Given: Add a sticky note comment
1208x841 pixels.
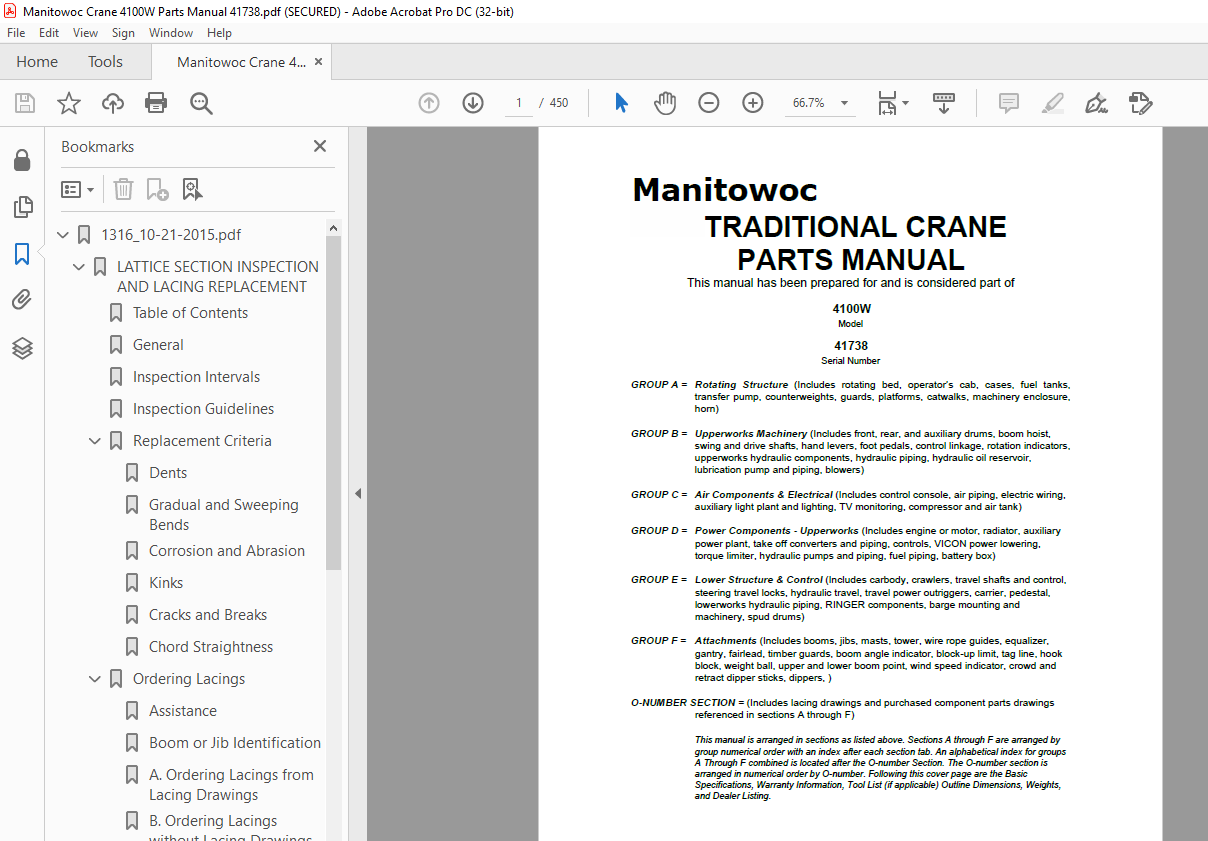Looking at the screenshot, I should tap(1009, 103).
